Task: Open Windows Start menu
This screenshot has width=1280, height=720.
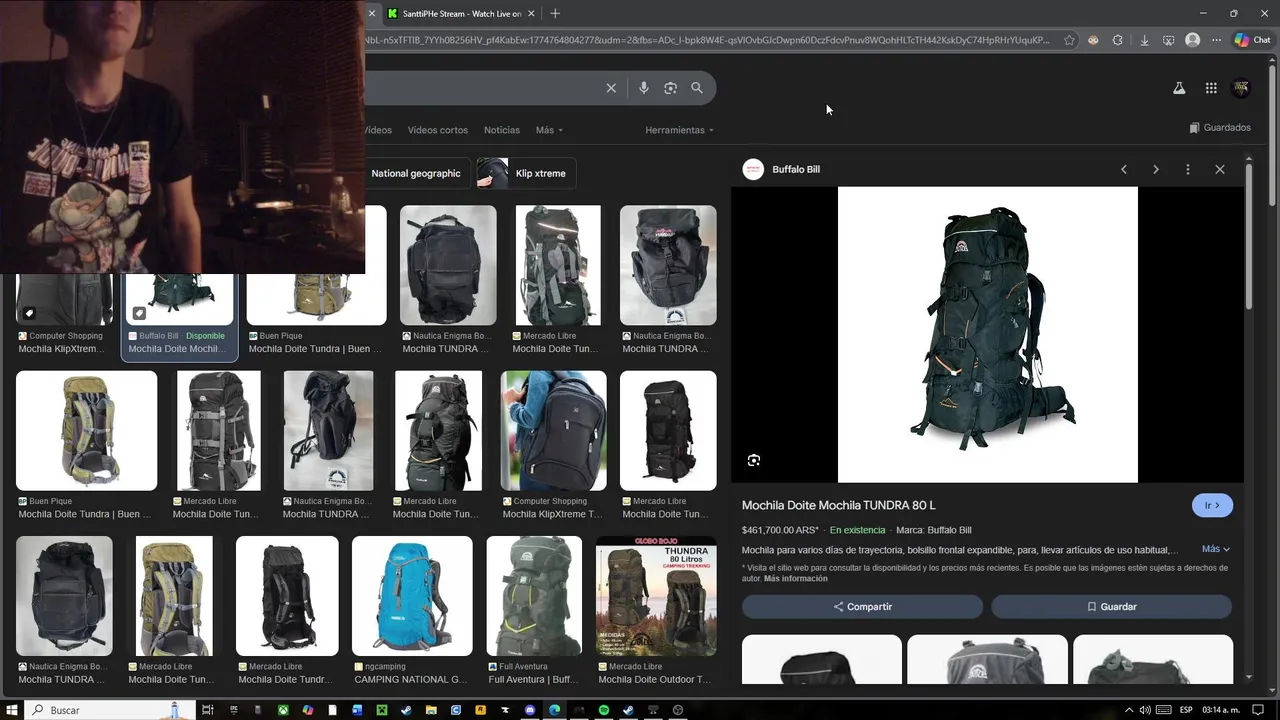Action: [x=12, y=710]
